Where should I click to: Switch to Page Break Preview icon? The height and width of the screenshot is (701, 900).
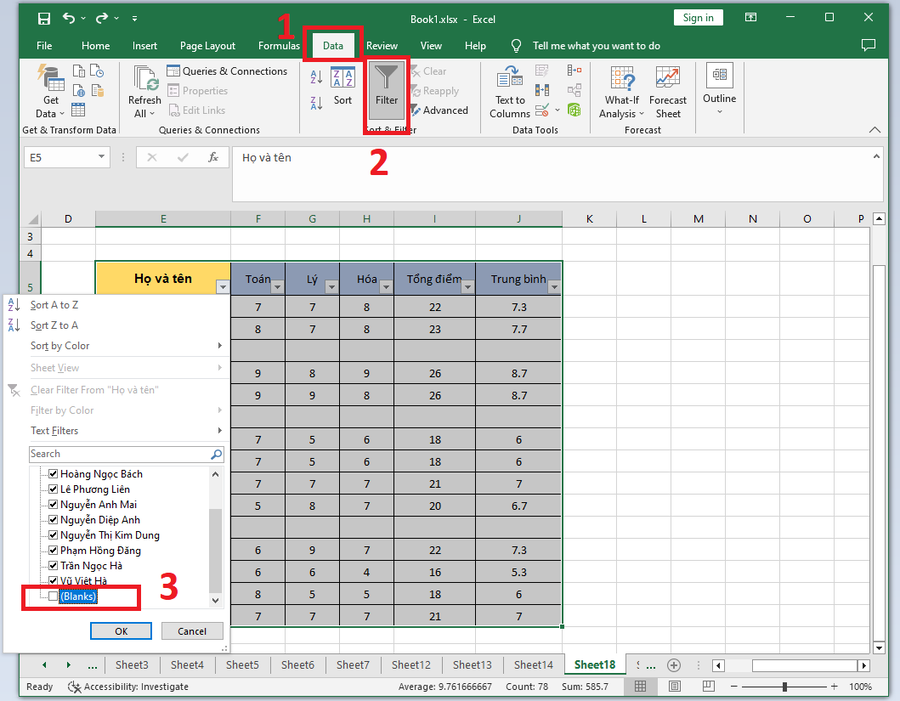click(x=709, y=686)
